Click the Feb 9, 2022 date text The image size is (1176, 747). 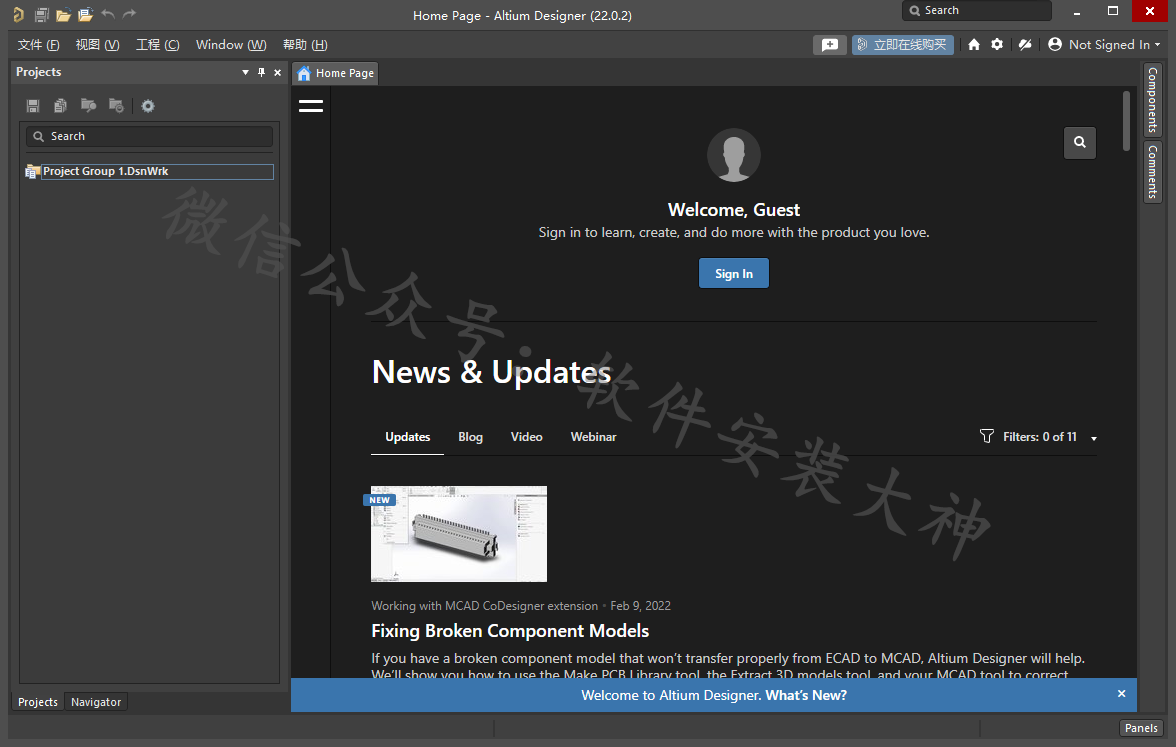[x=640, y=606]
